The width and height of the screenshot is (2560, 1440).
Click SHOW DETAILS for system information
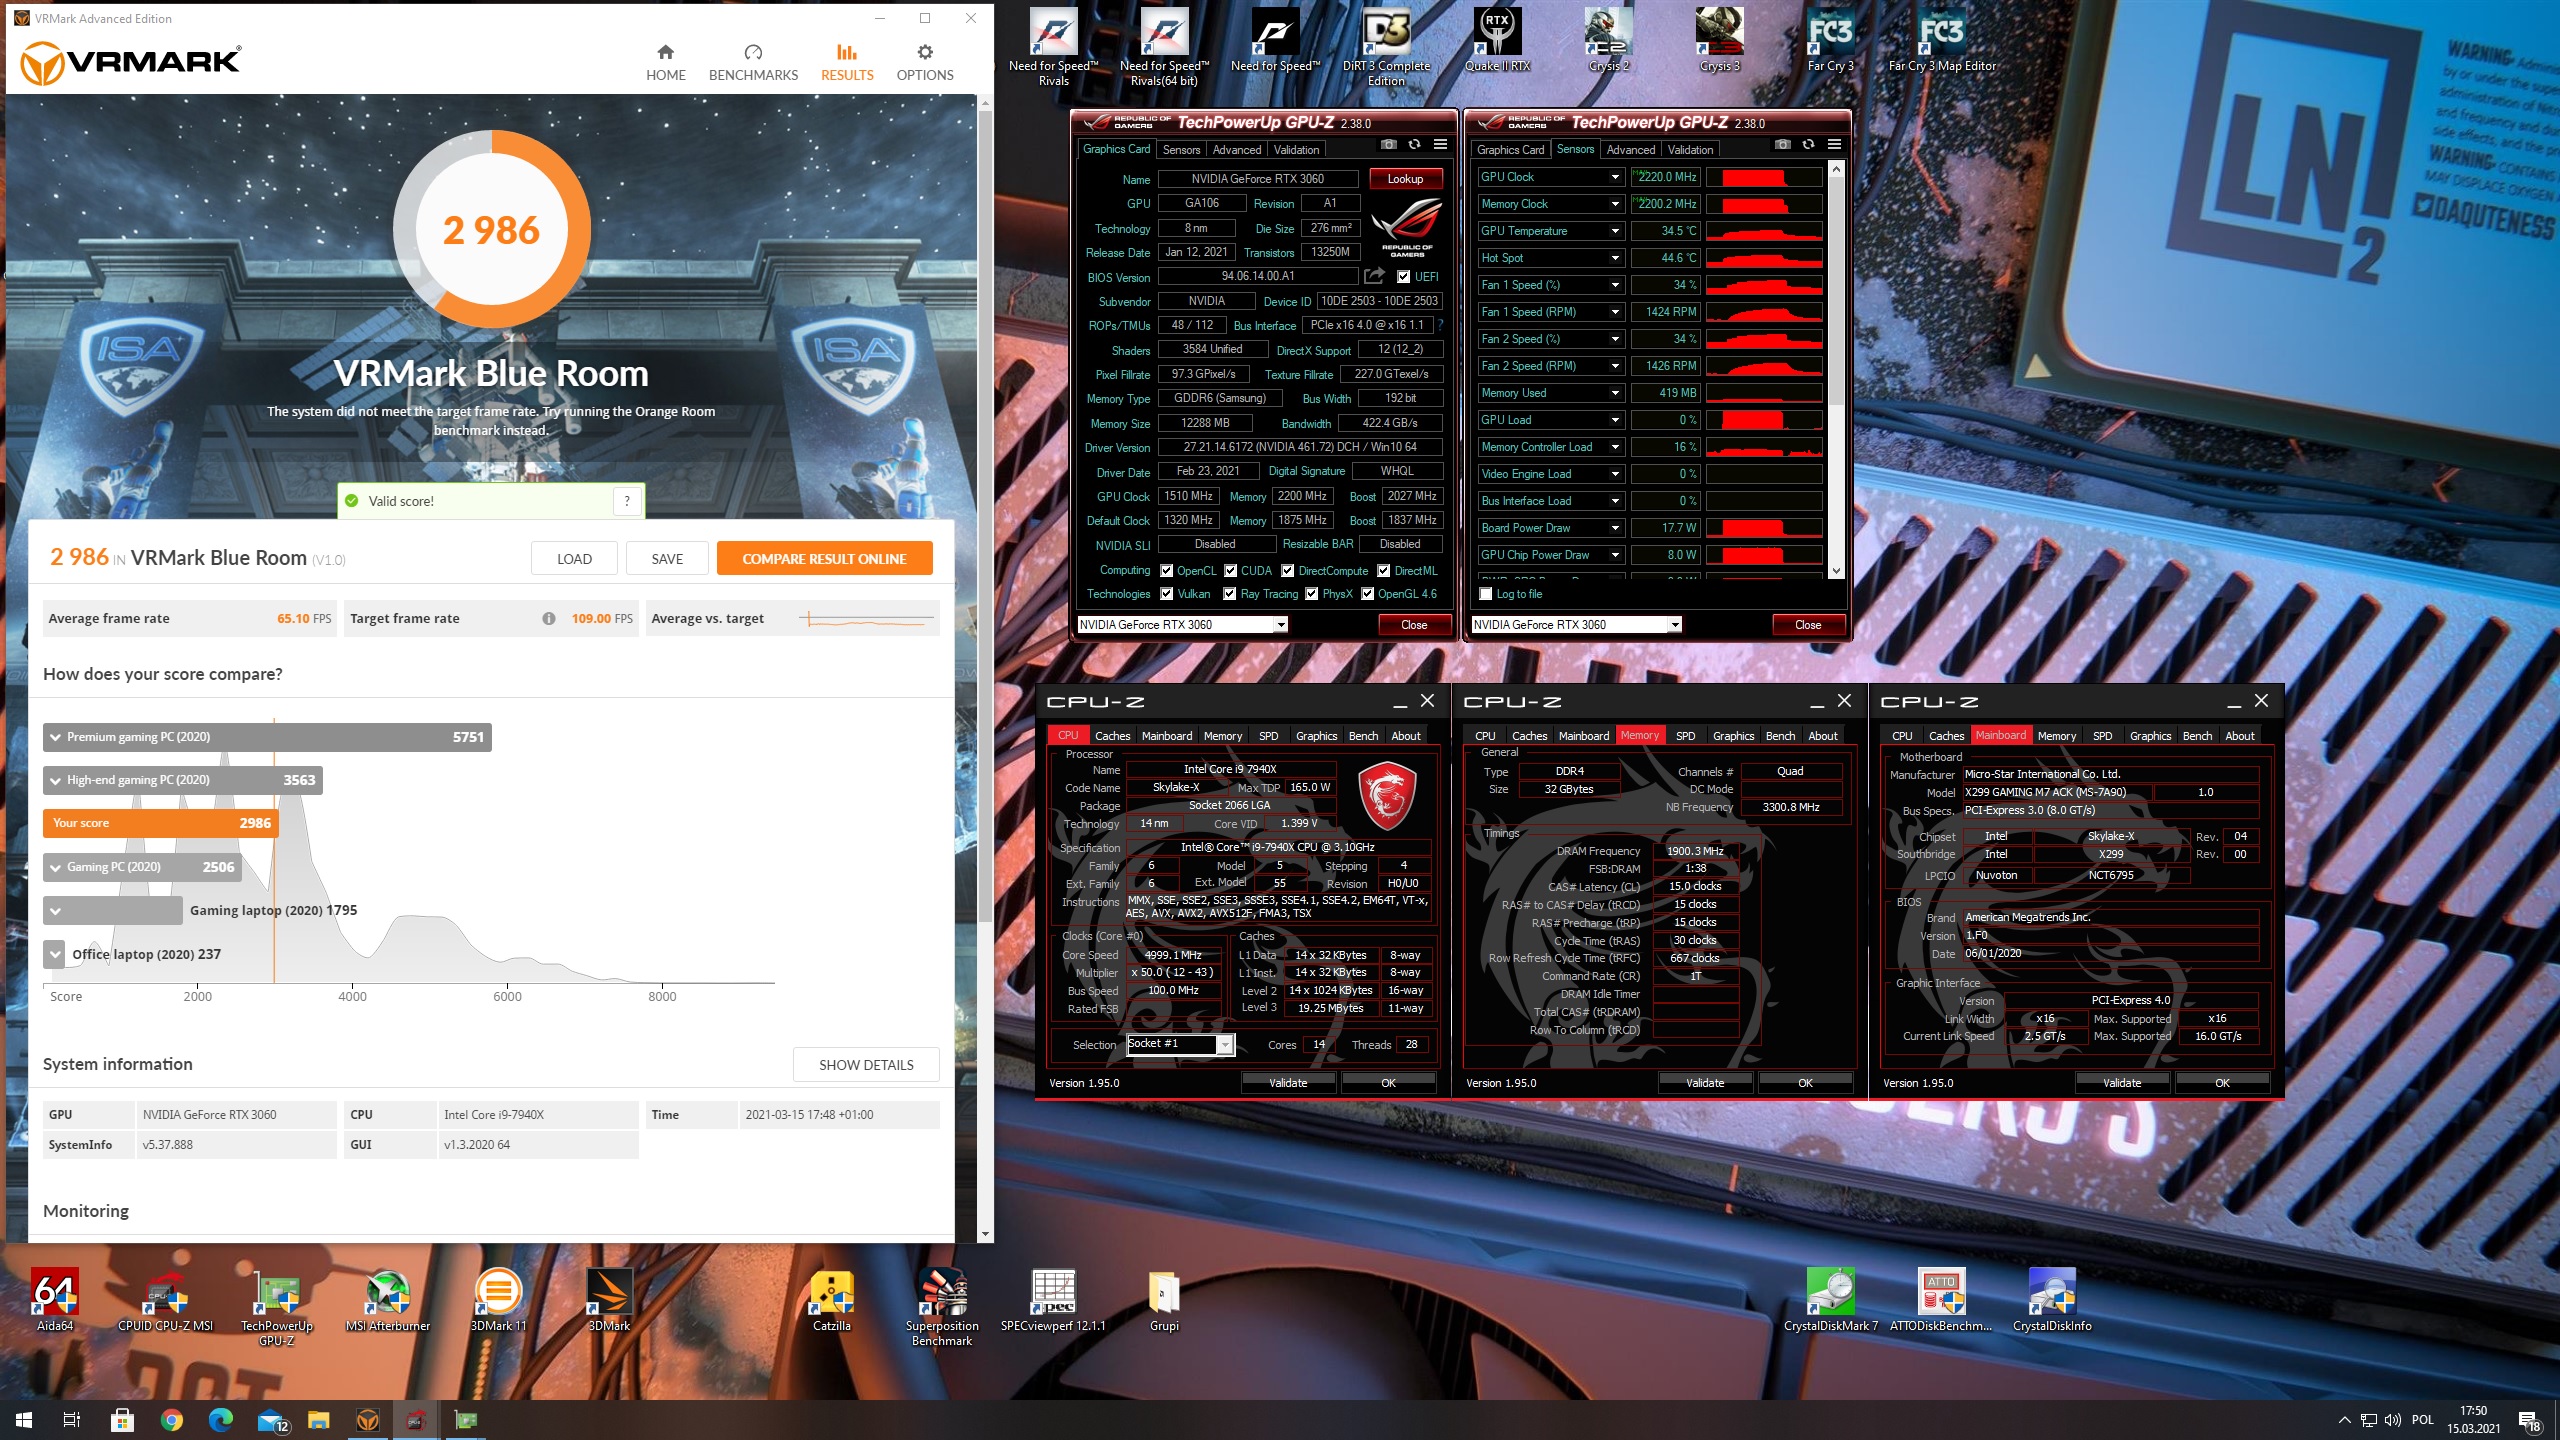[x=866, y=1065]
